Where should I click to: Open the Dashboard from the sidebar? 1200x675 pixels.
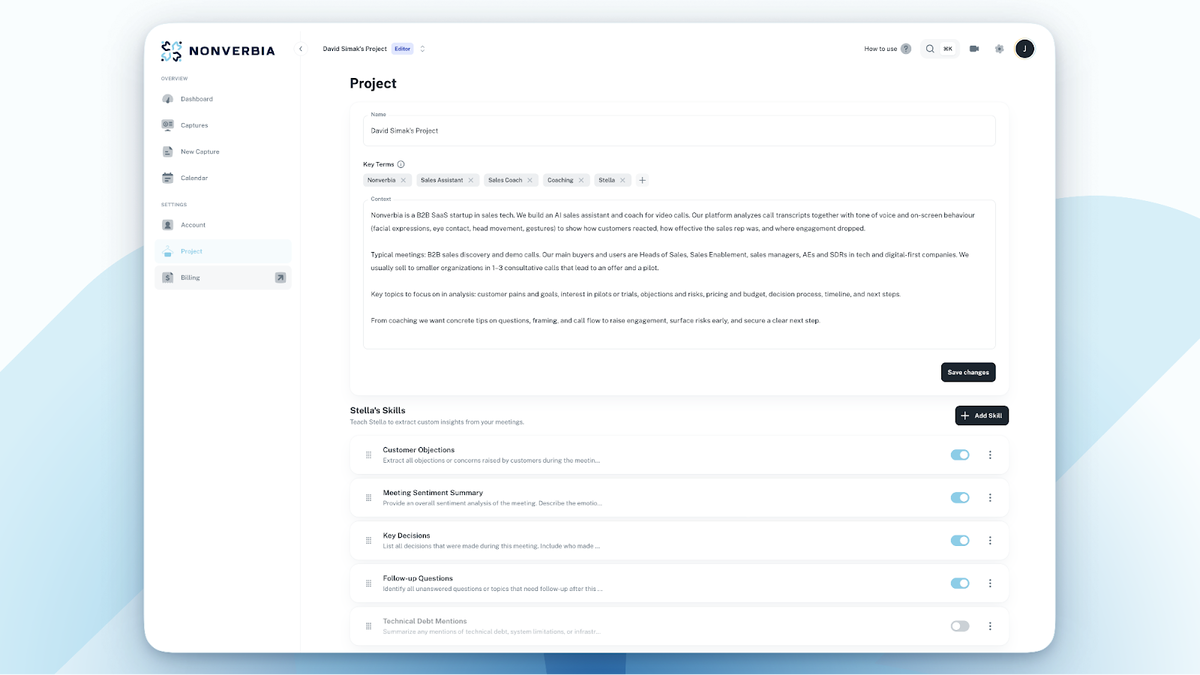(195, 98)
